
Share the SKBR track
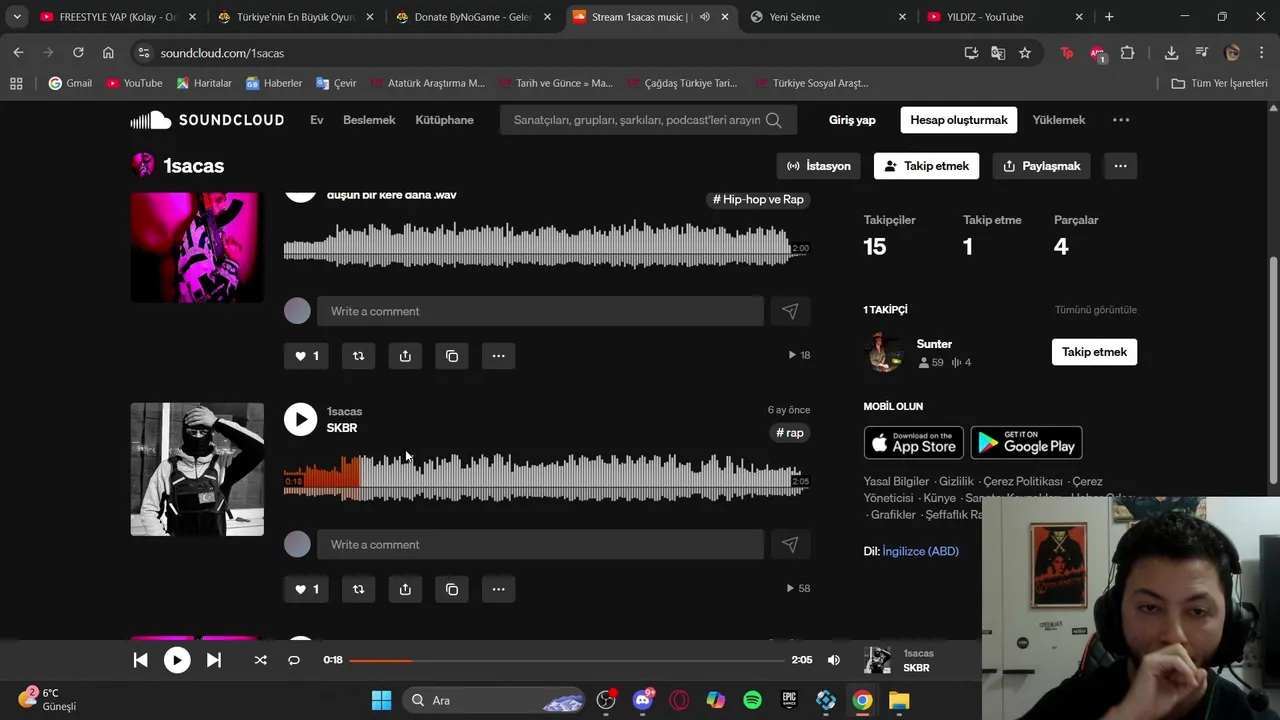(405, 589)
